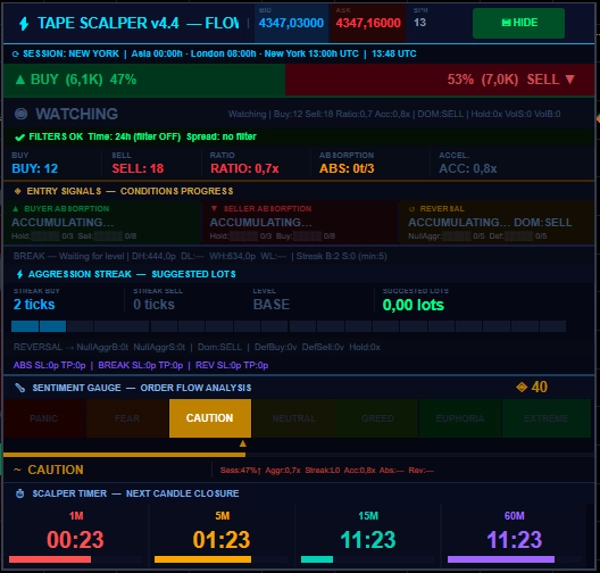This screenshot has height=573, width=600.
Task: Click the second filled blue streak segment
Action: 53,326
